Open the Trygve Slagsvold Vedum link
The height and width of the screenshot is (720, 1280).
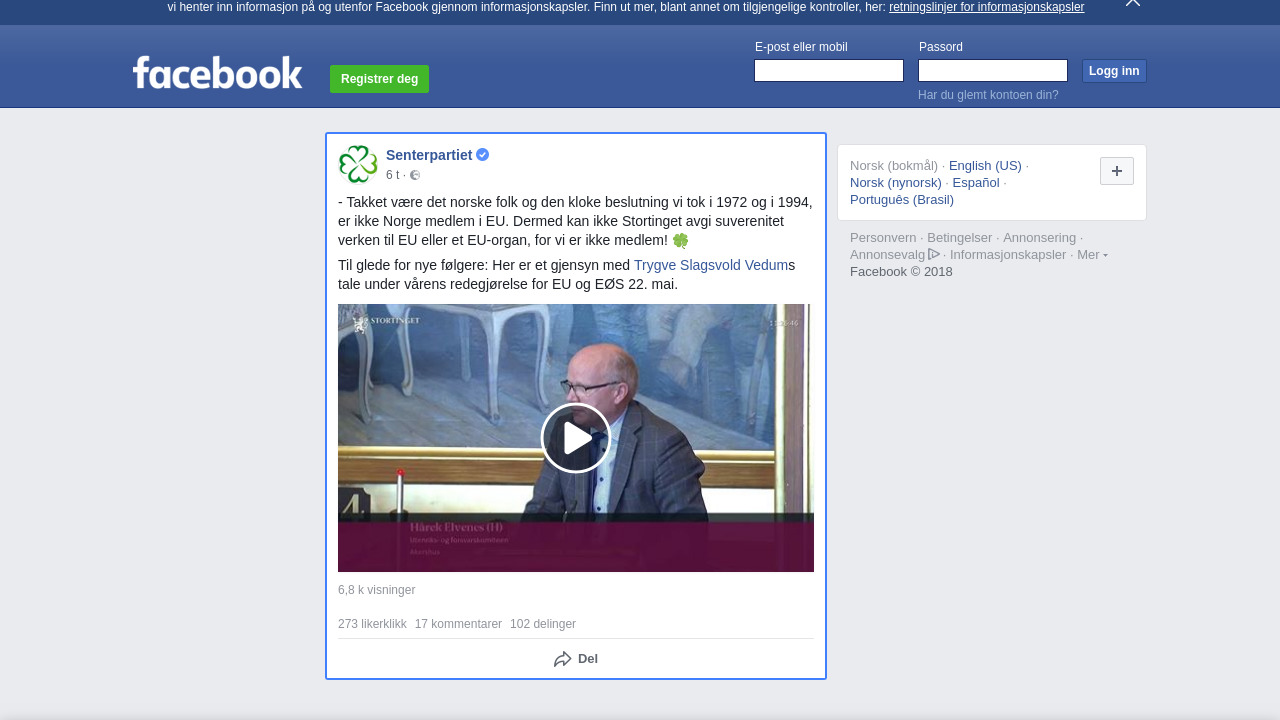pyautogui.click(x=710, y=265)
